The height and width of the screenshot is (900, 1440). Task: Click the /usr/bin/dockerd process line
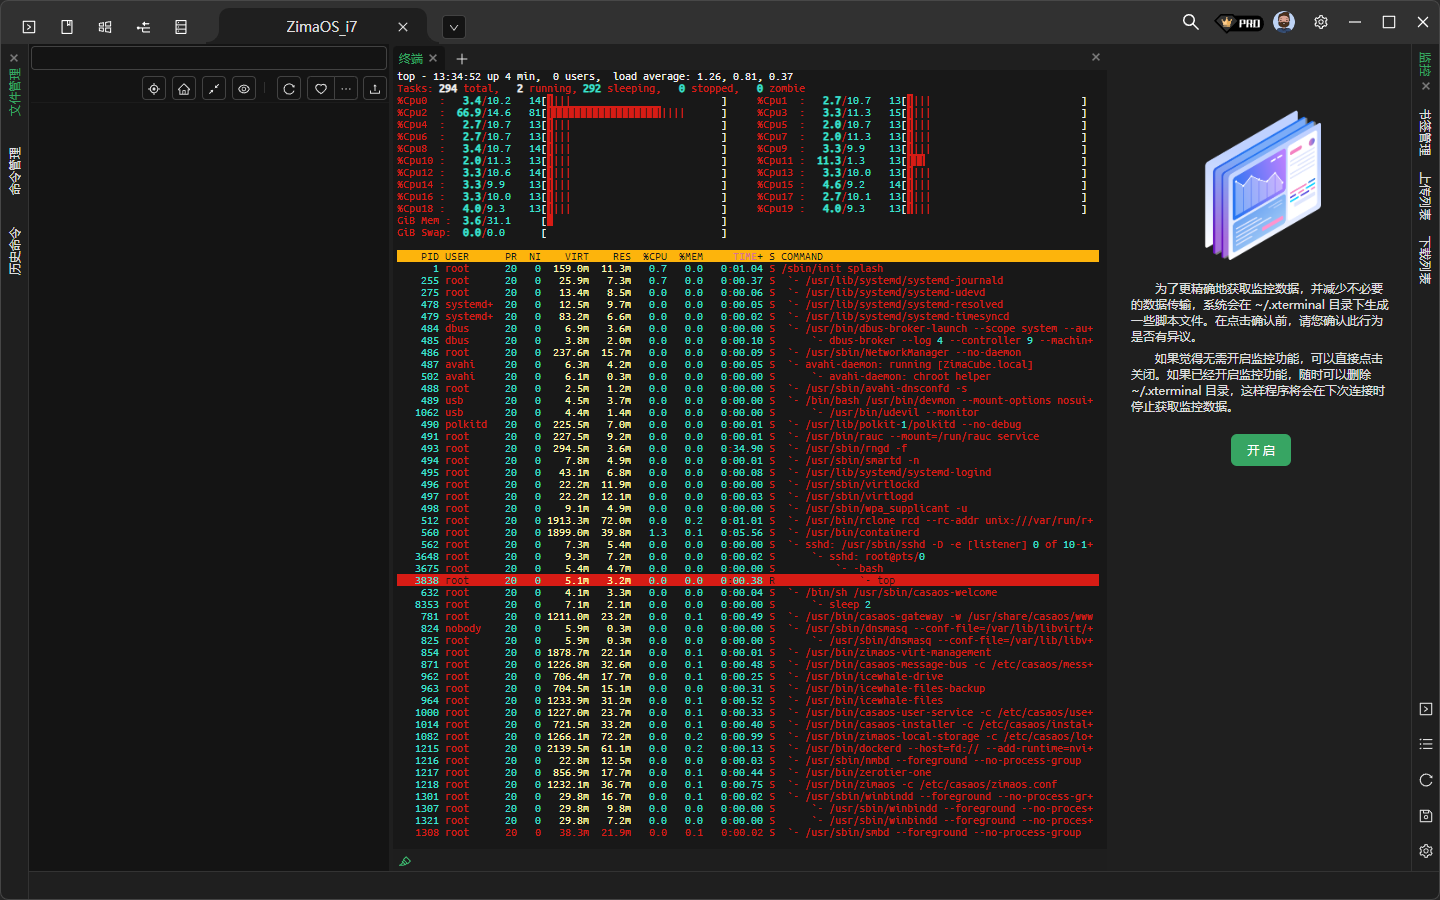(x=748, y=748)
